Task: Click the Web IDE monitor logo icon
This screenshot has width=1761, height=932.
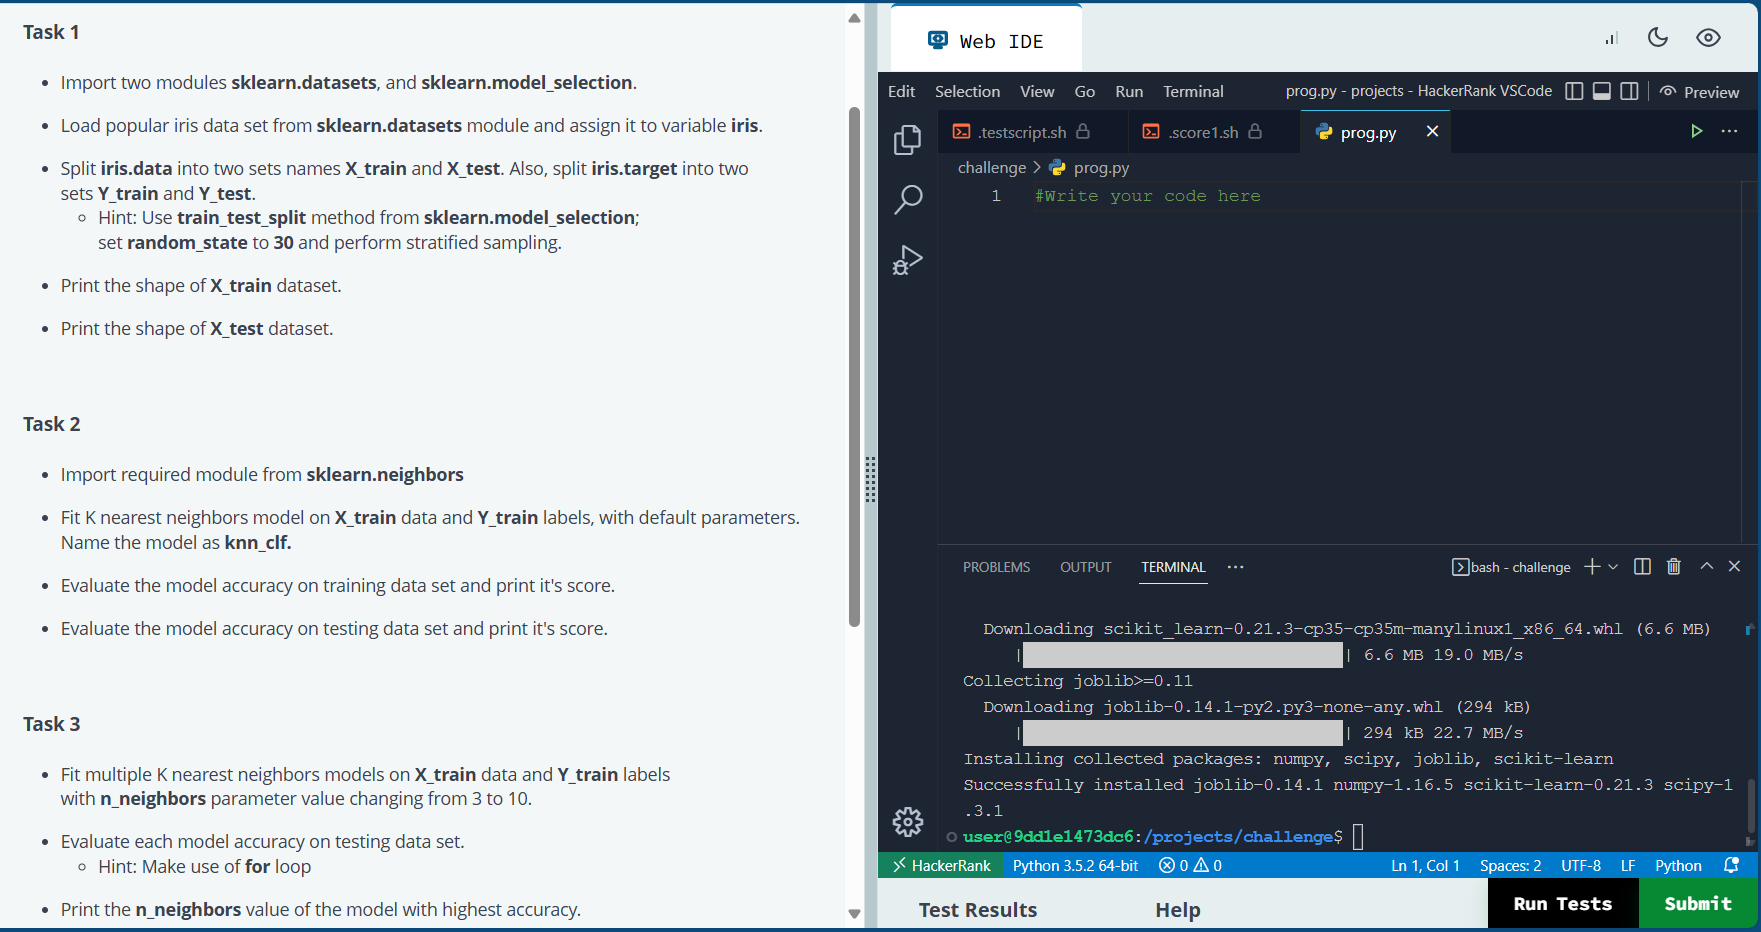Action: pos(937,40)
